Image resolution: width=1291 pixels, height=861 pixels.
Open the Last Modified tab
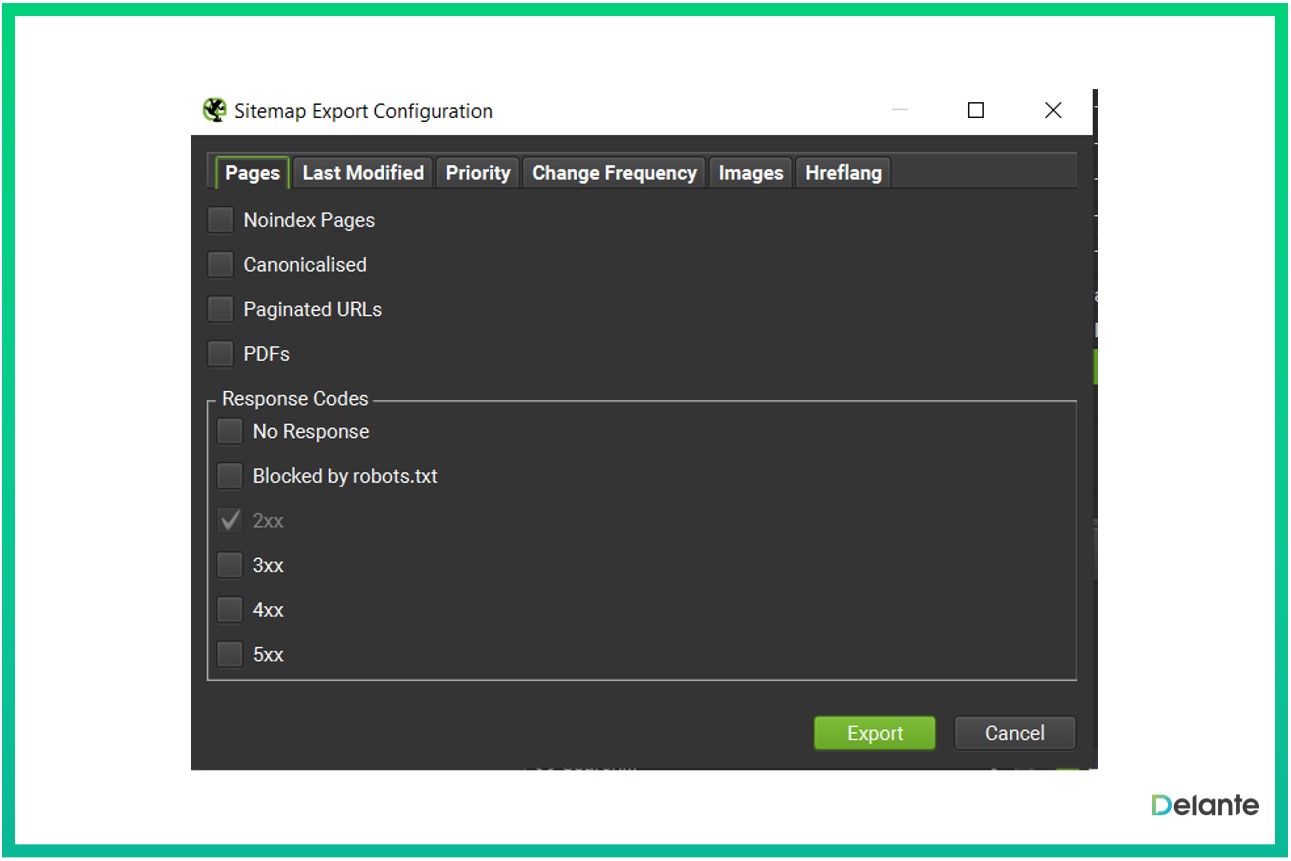coord(363,173)
